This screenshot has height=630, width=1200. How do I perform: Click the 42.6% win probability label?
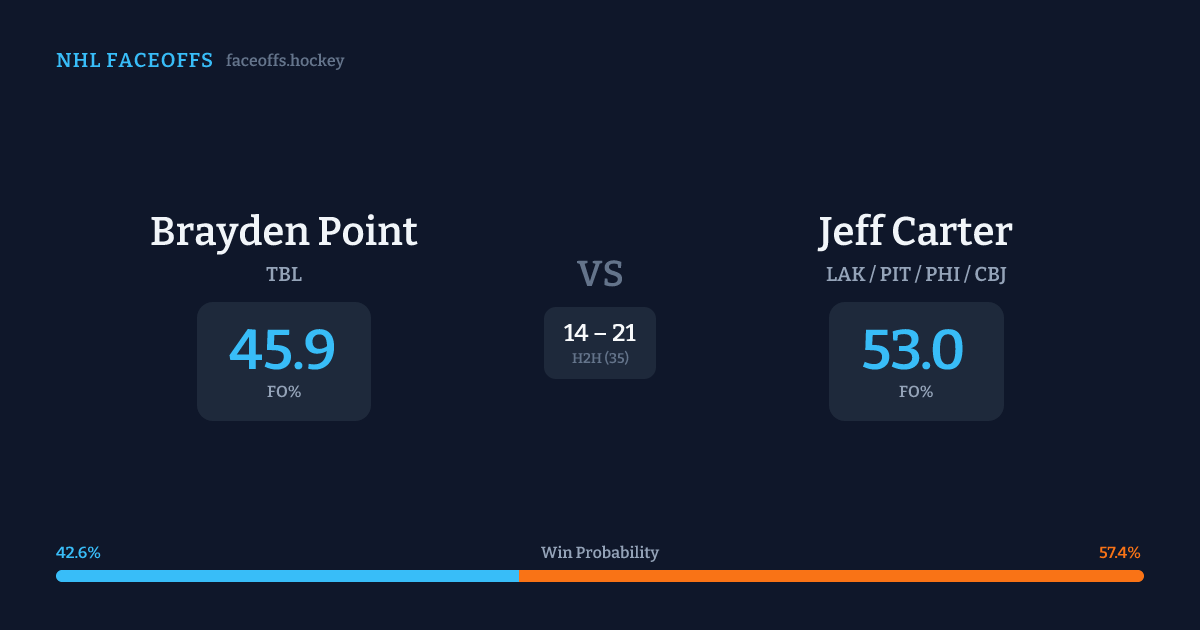pos(78,553)
